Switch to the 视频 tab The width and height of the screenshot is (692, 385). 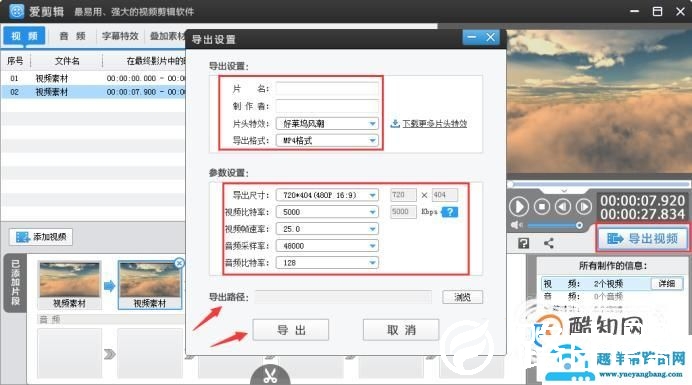[x=24, y=36]
